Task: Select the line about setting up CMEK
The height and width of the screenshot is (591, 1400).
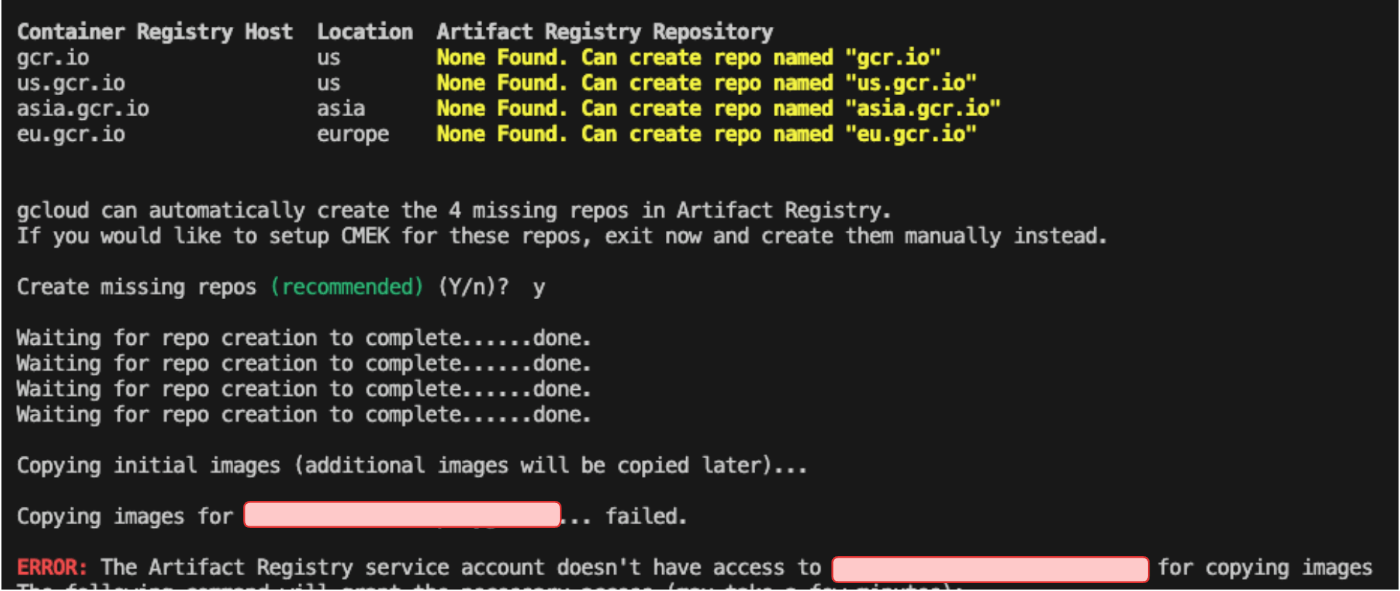Action: click(x=563, y=237)
